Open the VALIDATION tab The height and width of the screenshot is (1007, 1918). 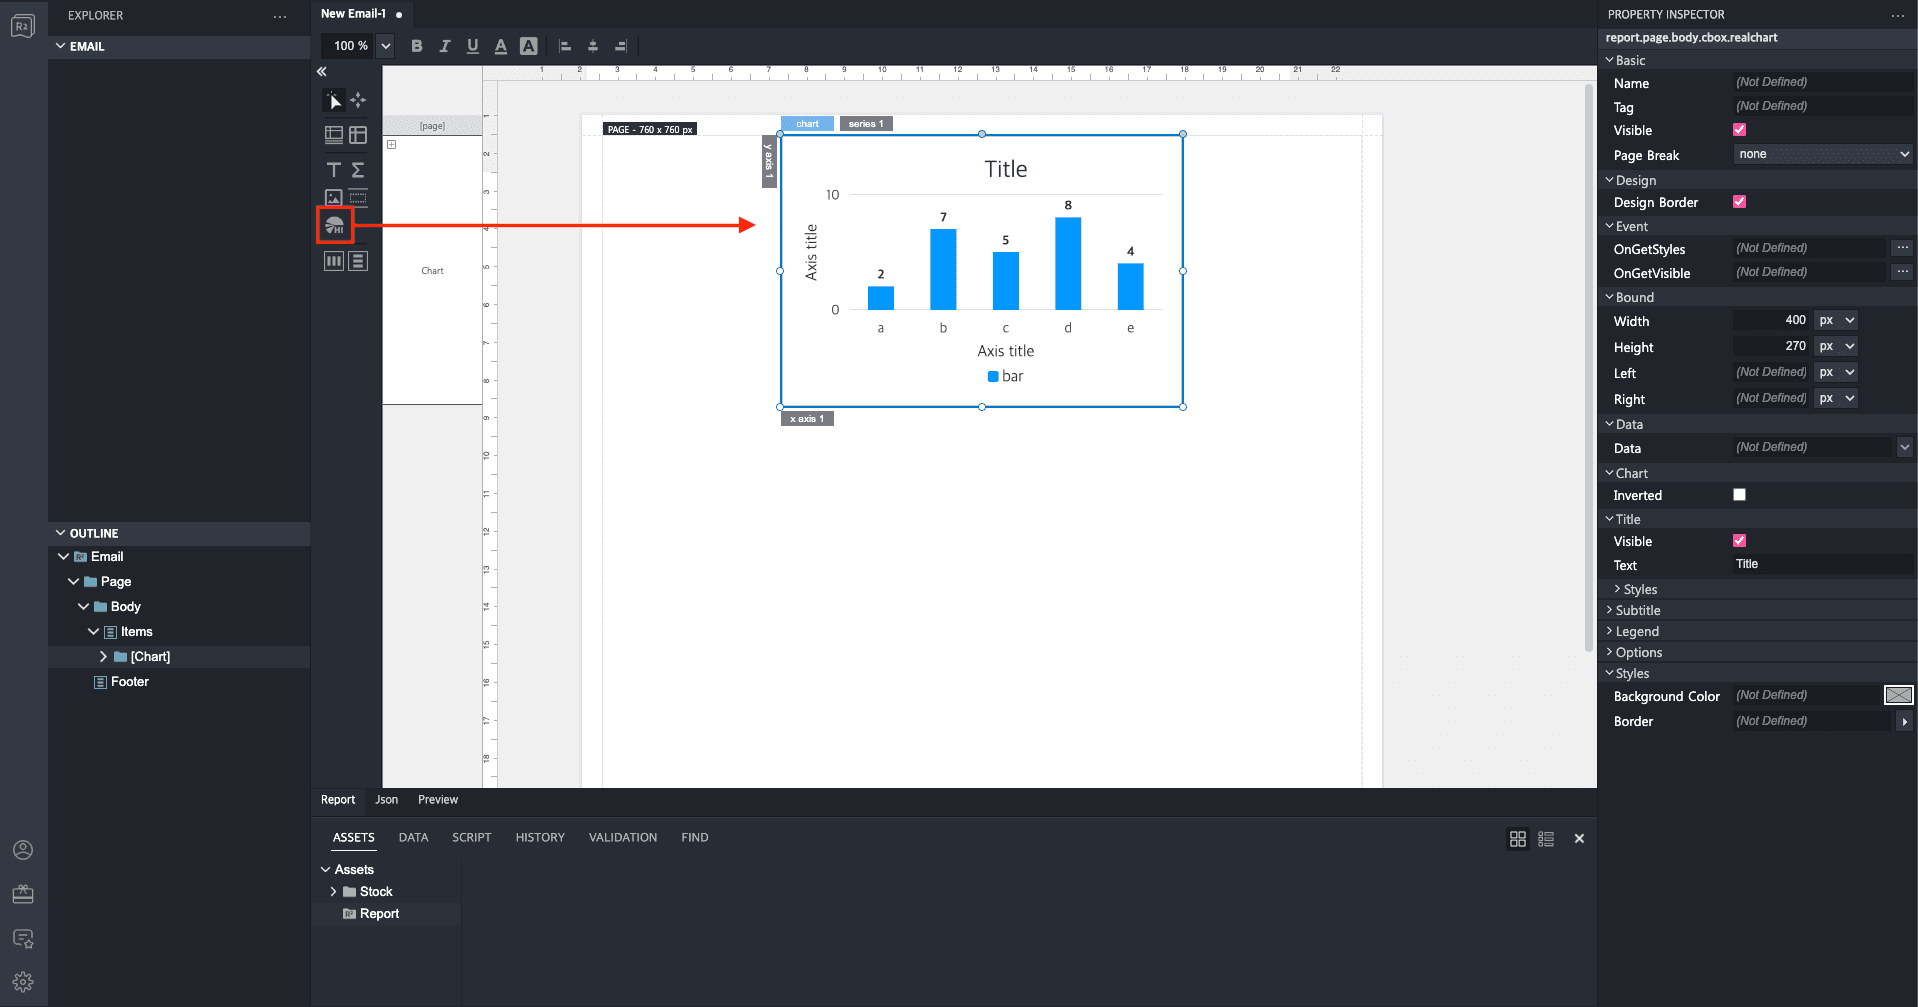(x=623, y=838)
